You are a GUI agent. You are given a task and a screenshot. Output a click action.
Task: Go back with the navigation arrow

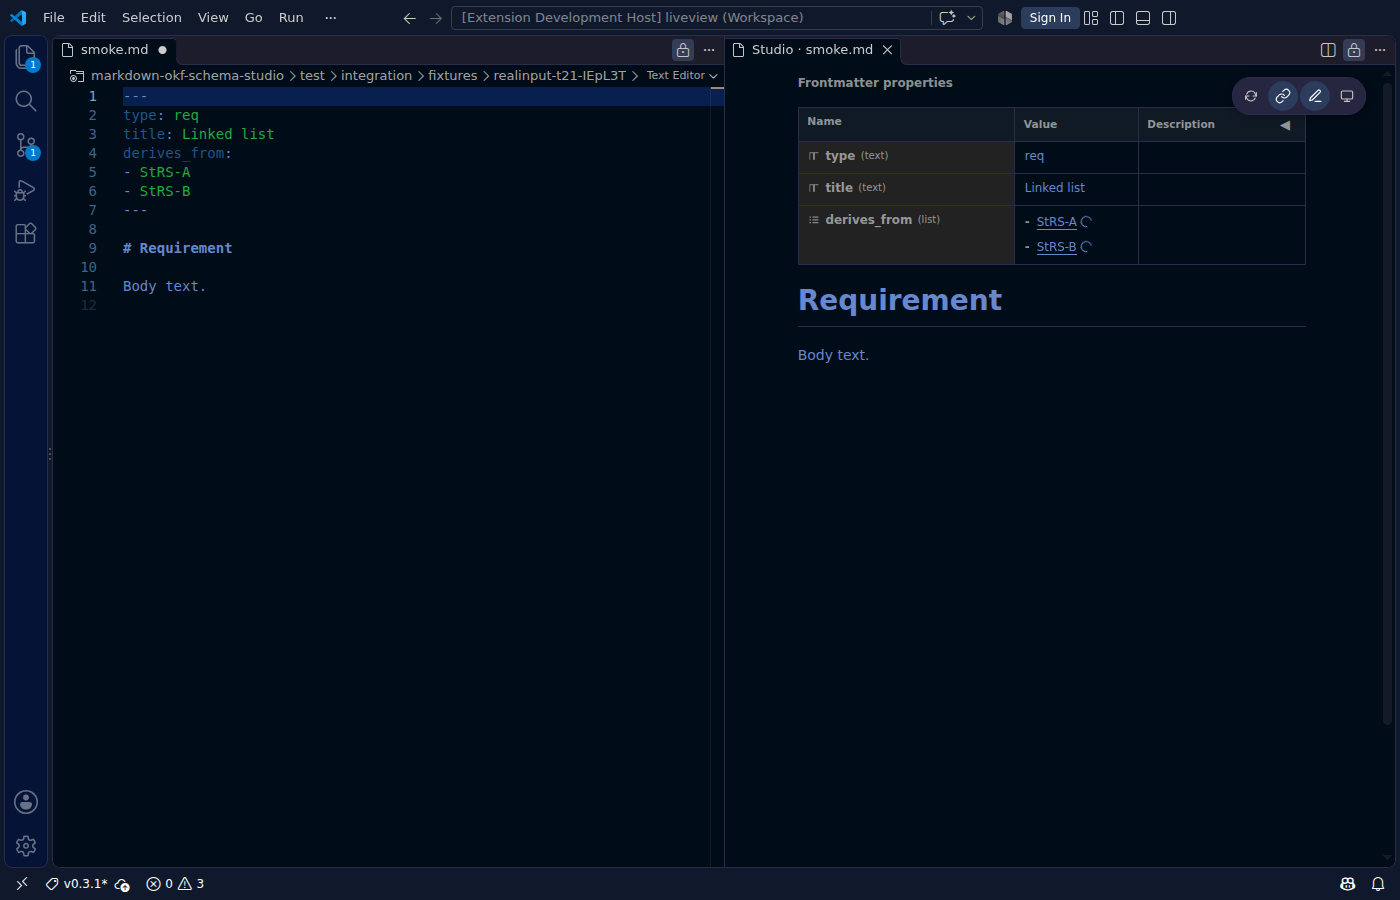point(409,18)
